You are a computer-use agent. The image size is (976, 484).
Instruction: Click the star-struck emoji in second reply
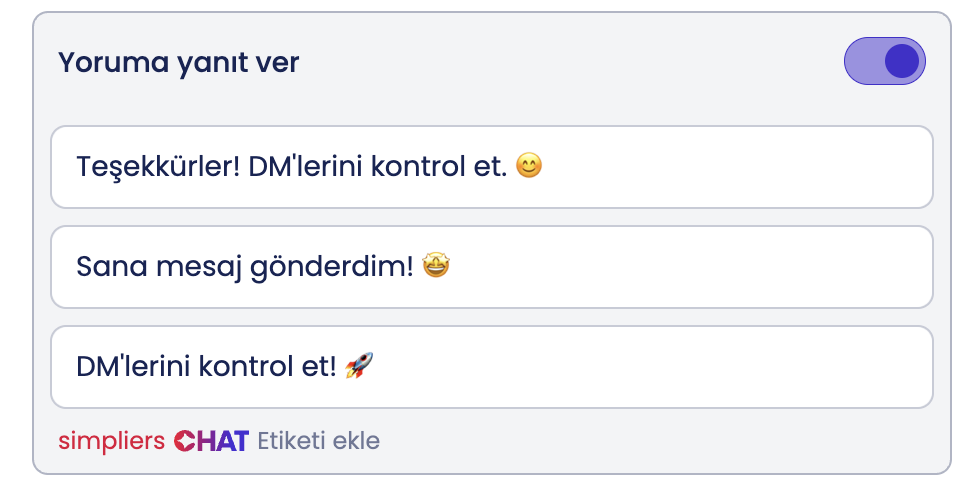click(x=436, y=266)
